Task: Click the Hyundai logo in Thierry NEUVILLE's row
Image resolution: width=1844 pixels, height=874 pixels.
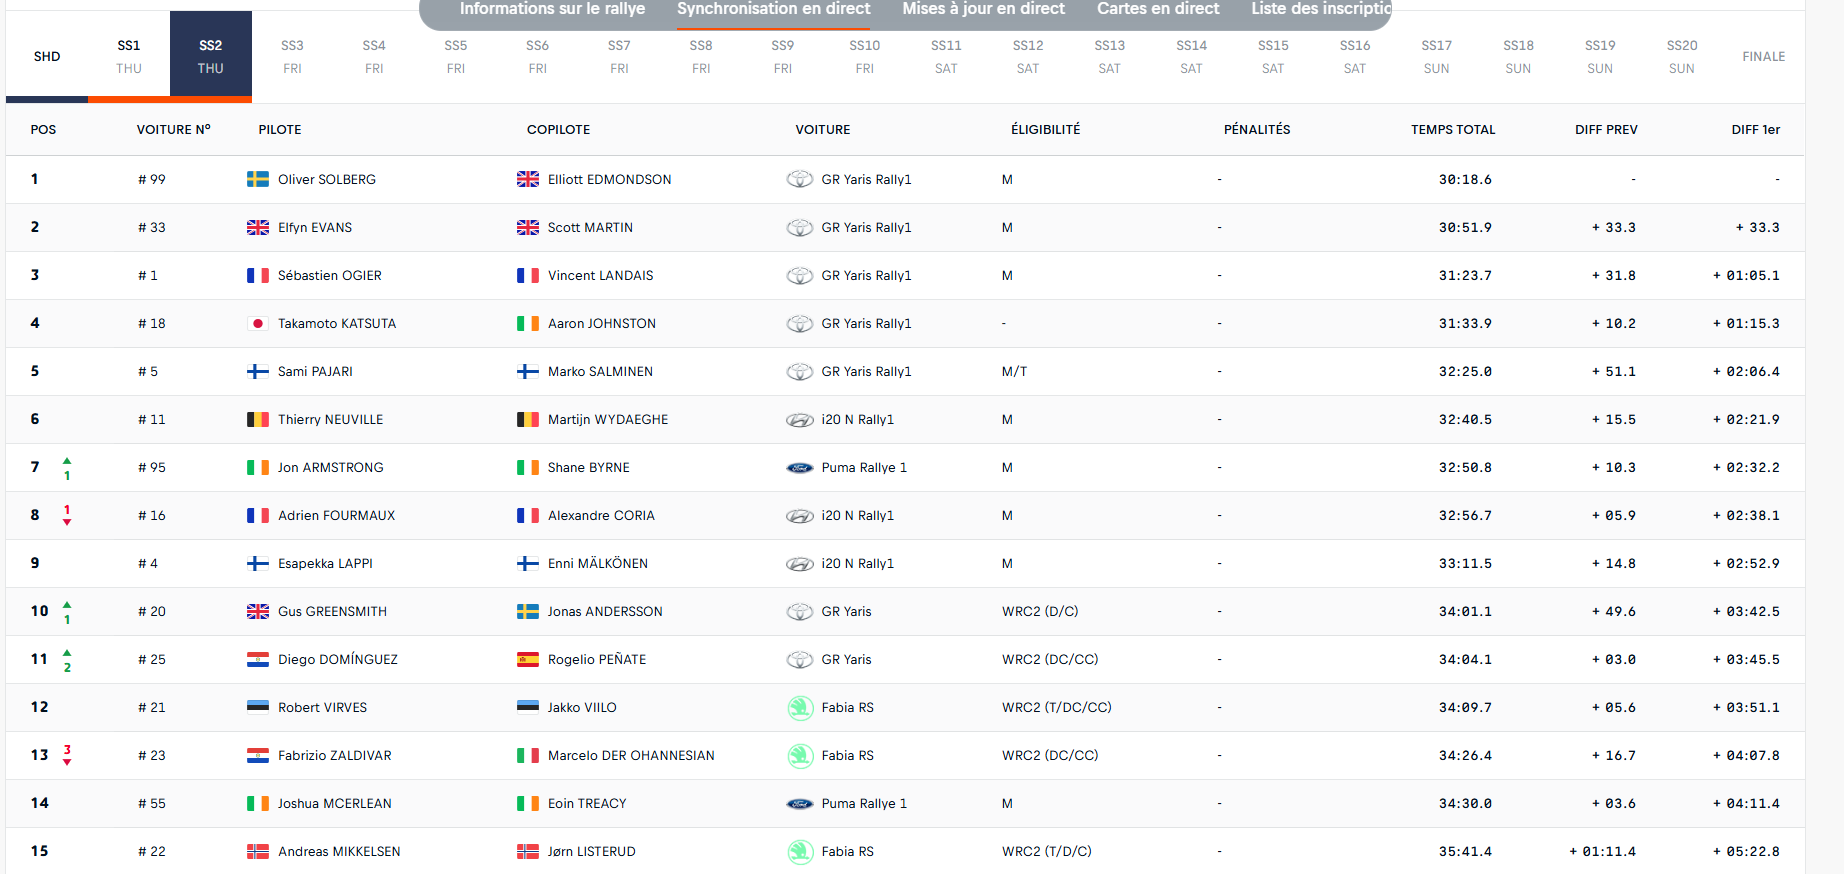Action: pyautogui.click(x=800, y=420)
